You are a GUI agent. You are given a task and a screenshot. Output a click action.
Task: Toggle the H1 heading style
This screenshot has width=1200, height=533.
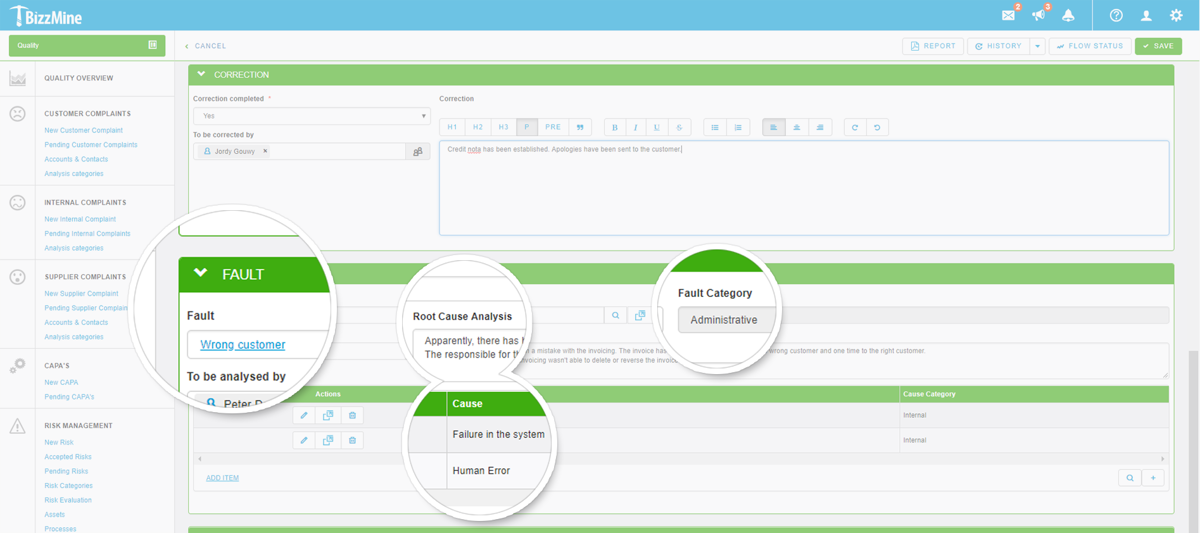pyautogui.click(x=452, y=127)
